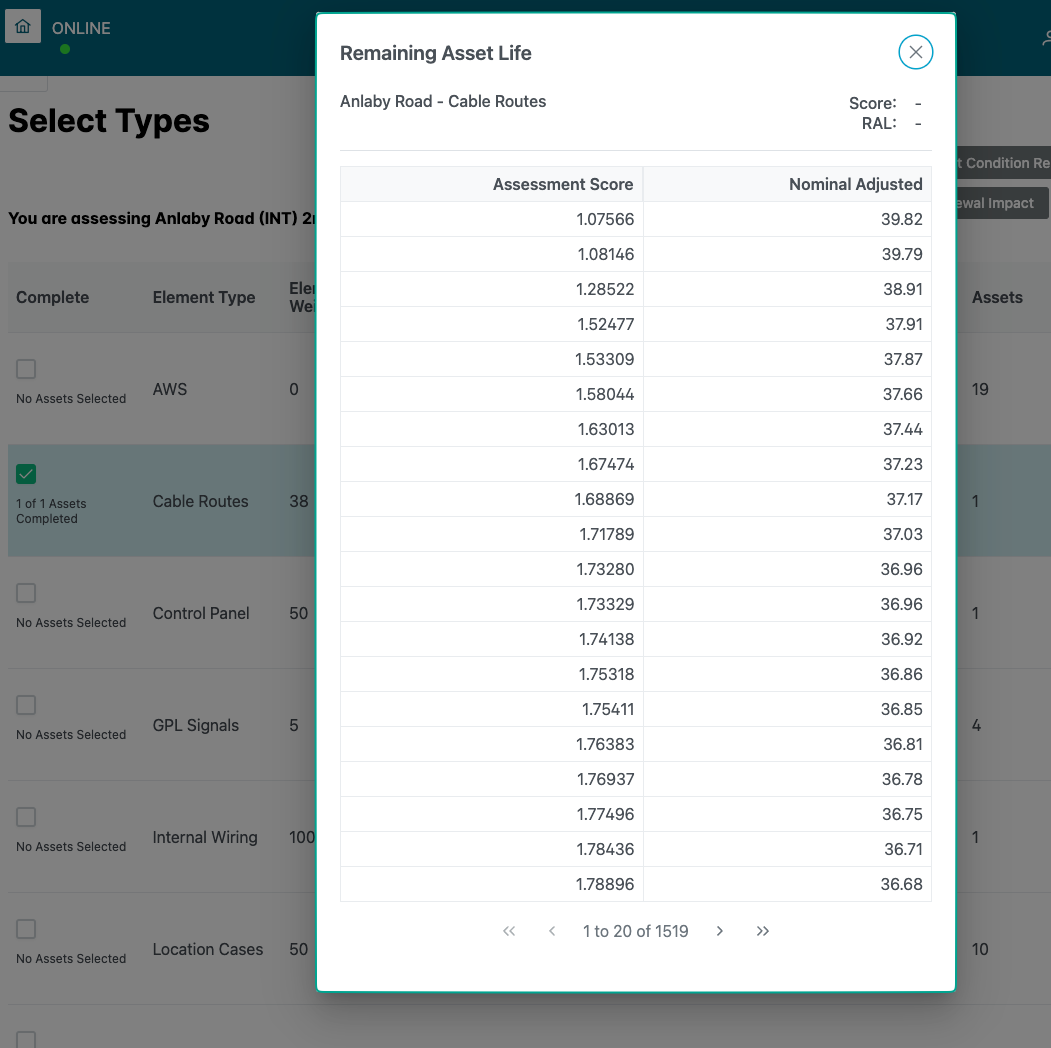Click the home icon in header
The width and height of the screenshot is (1051, 1048).
(x=23, y=27)
